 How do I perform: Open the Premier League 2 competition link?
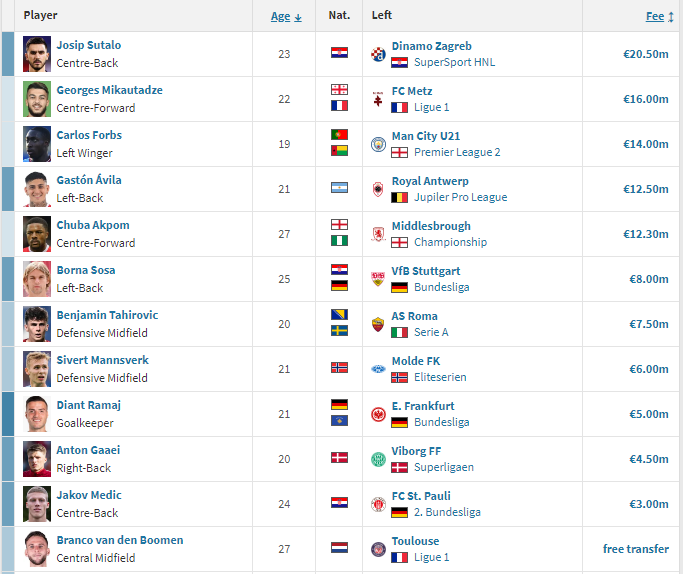pyautogui.click(x=457, y=152)
